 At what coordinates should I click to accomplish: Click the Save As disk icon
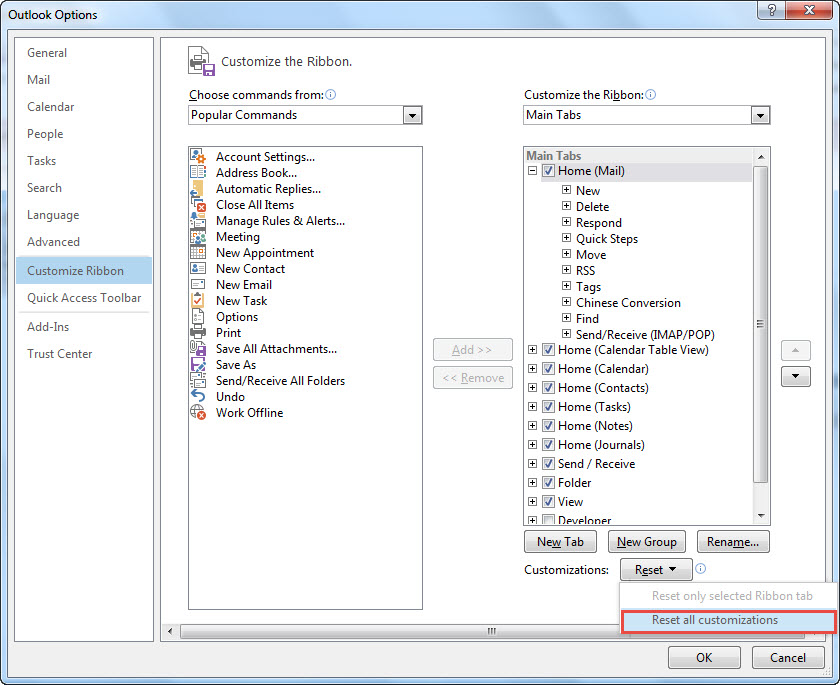tap(198, 365)
